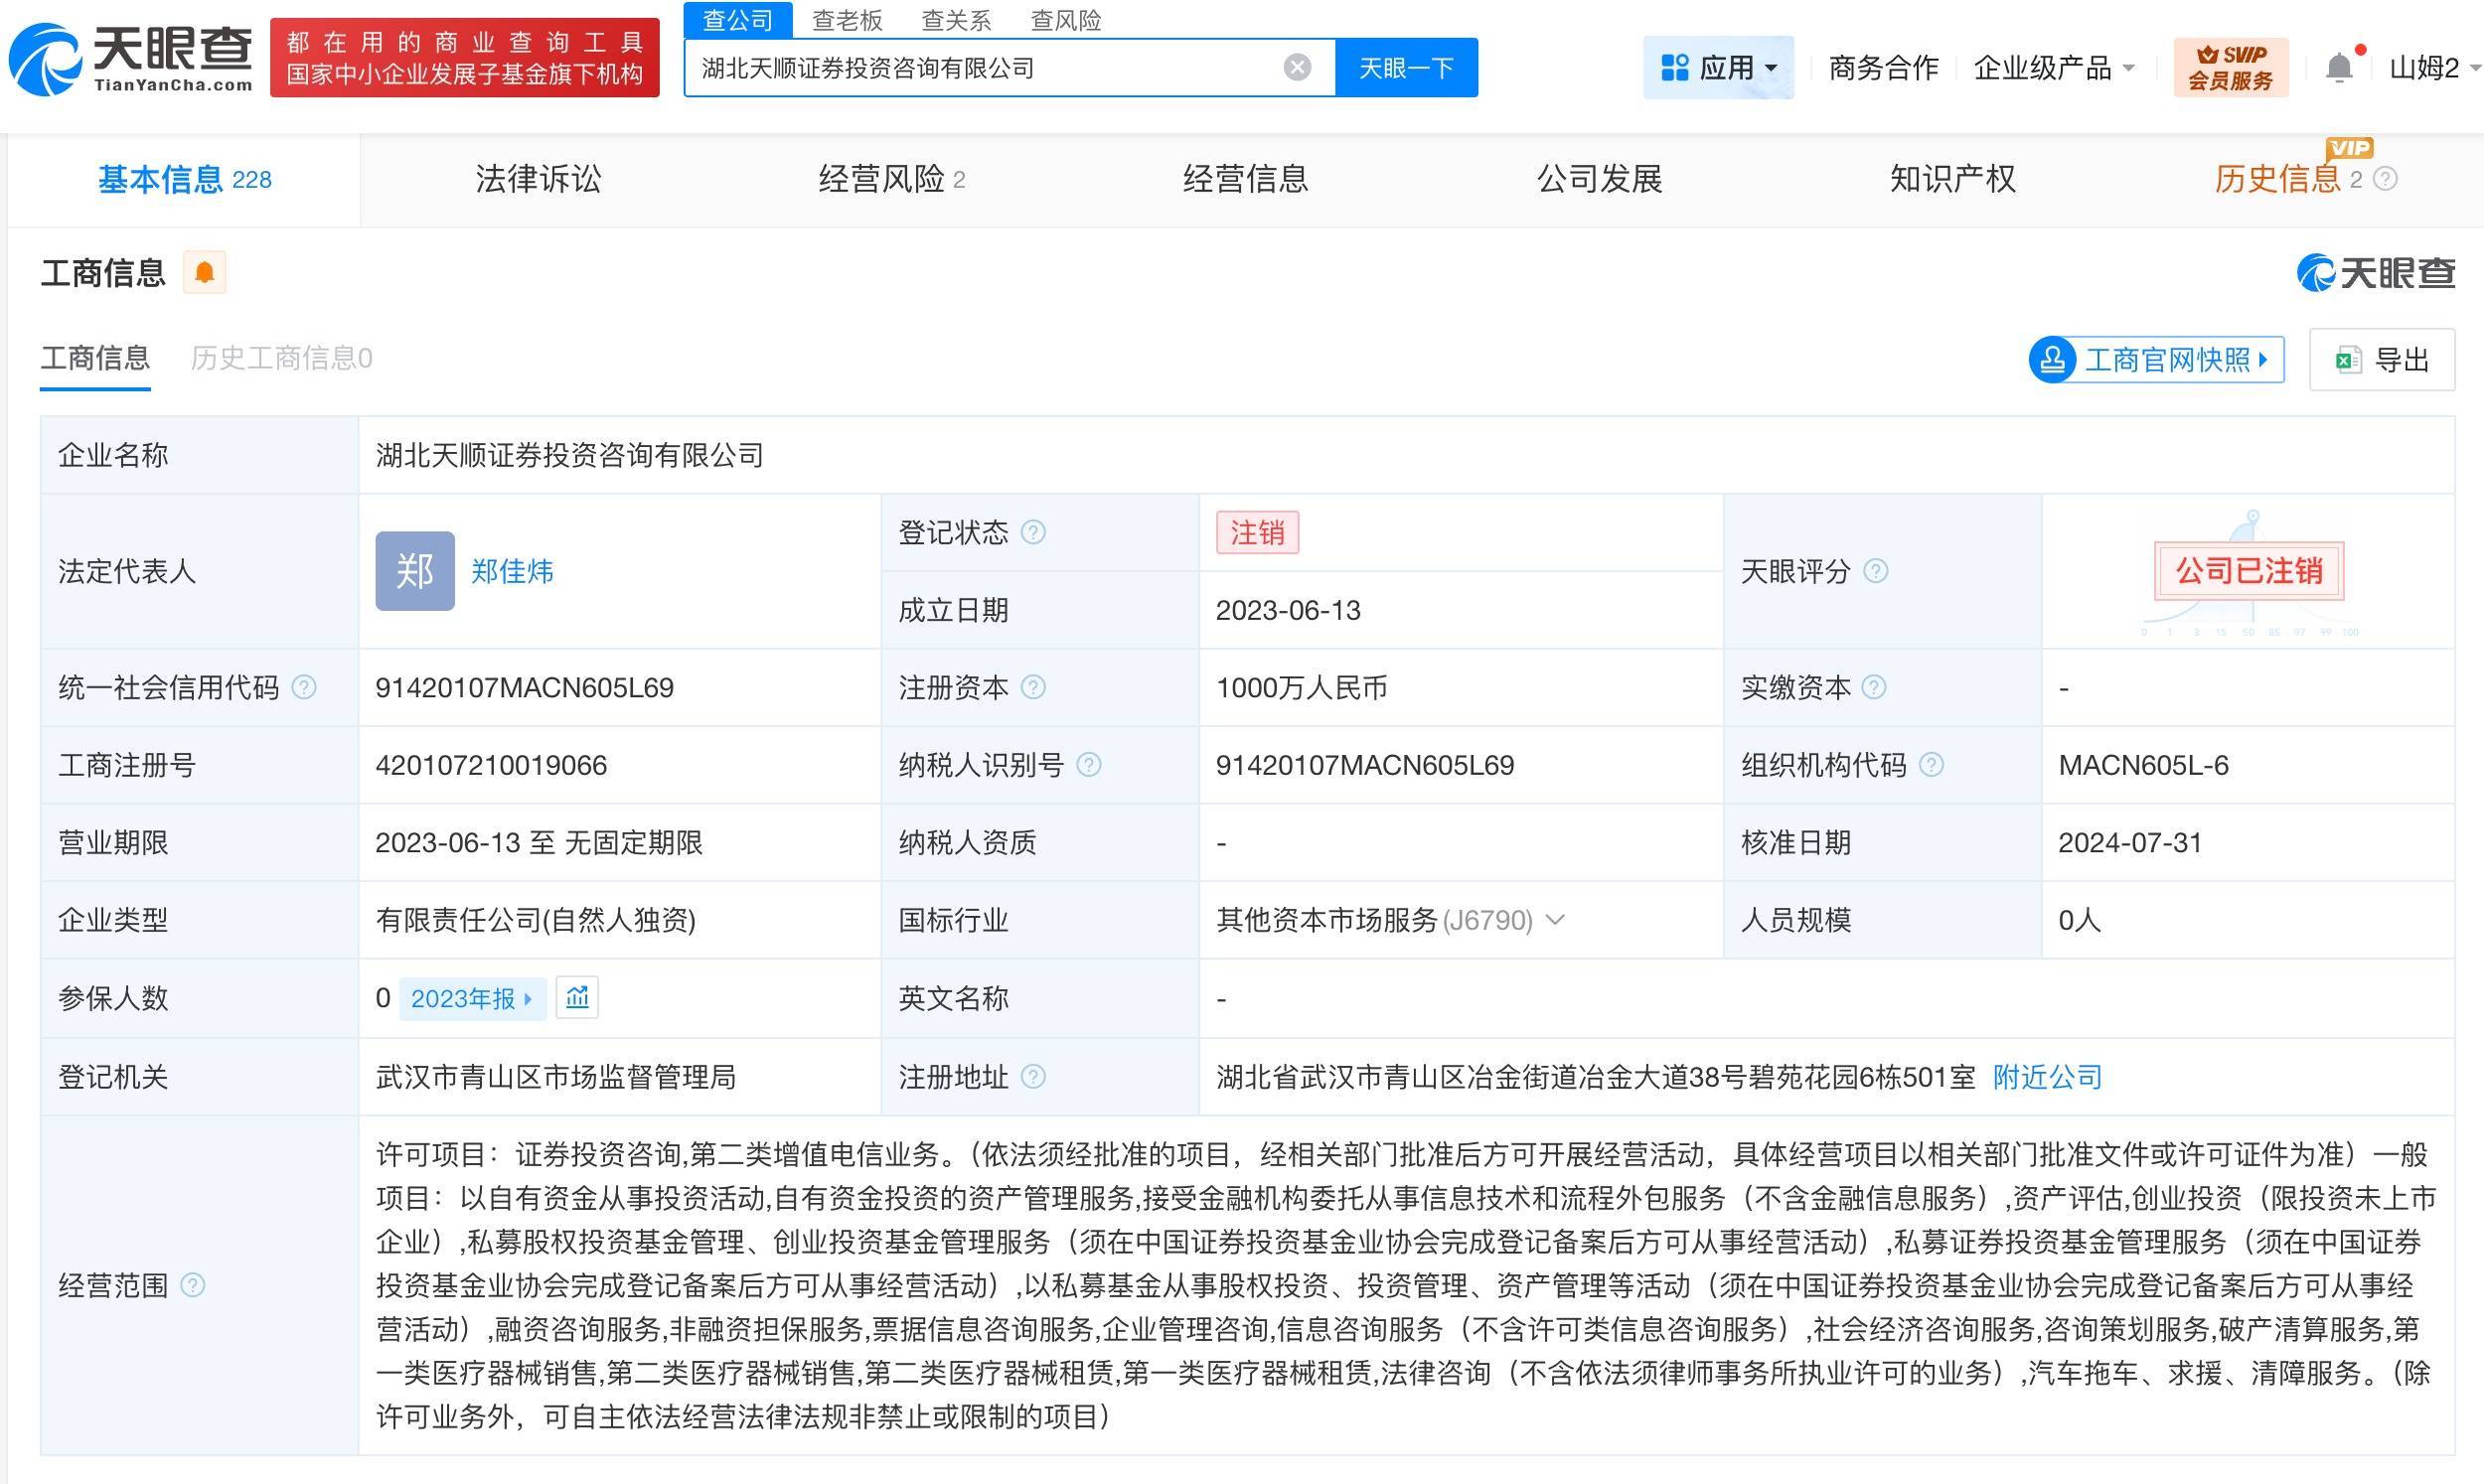The width and height of the screenshot is (2484, 1484).
Task: Click help icon next to 统一社会信用代码
Action: (x=304, y=687)
